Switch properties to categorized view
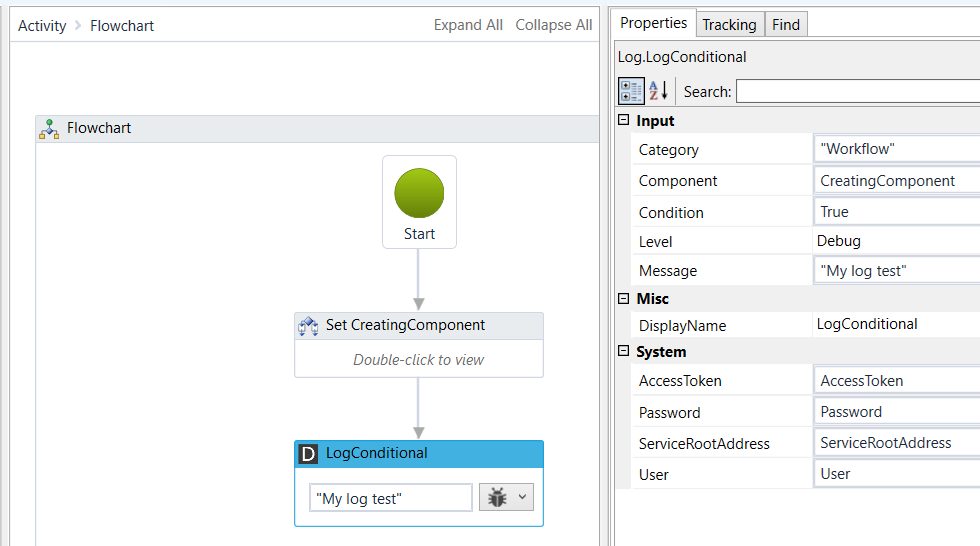The image size is (980, 546). 631,91
